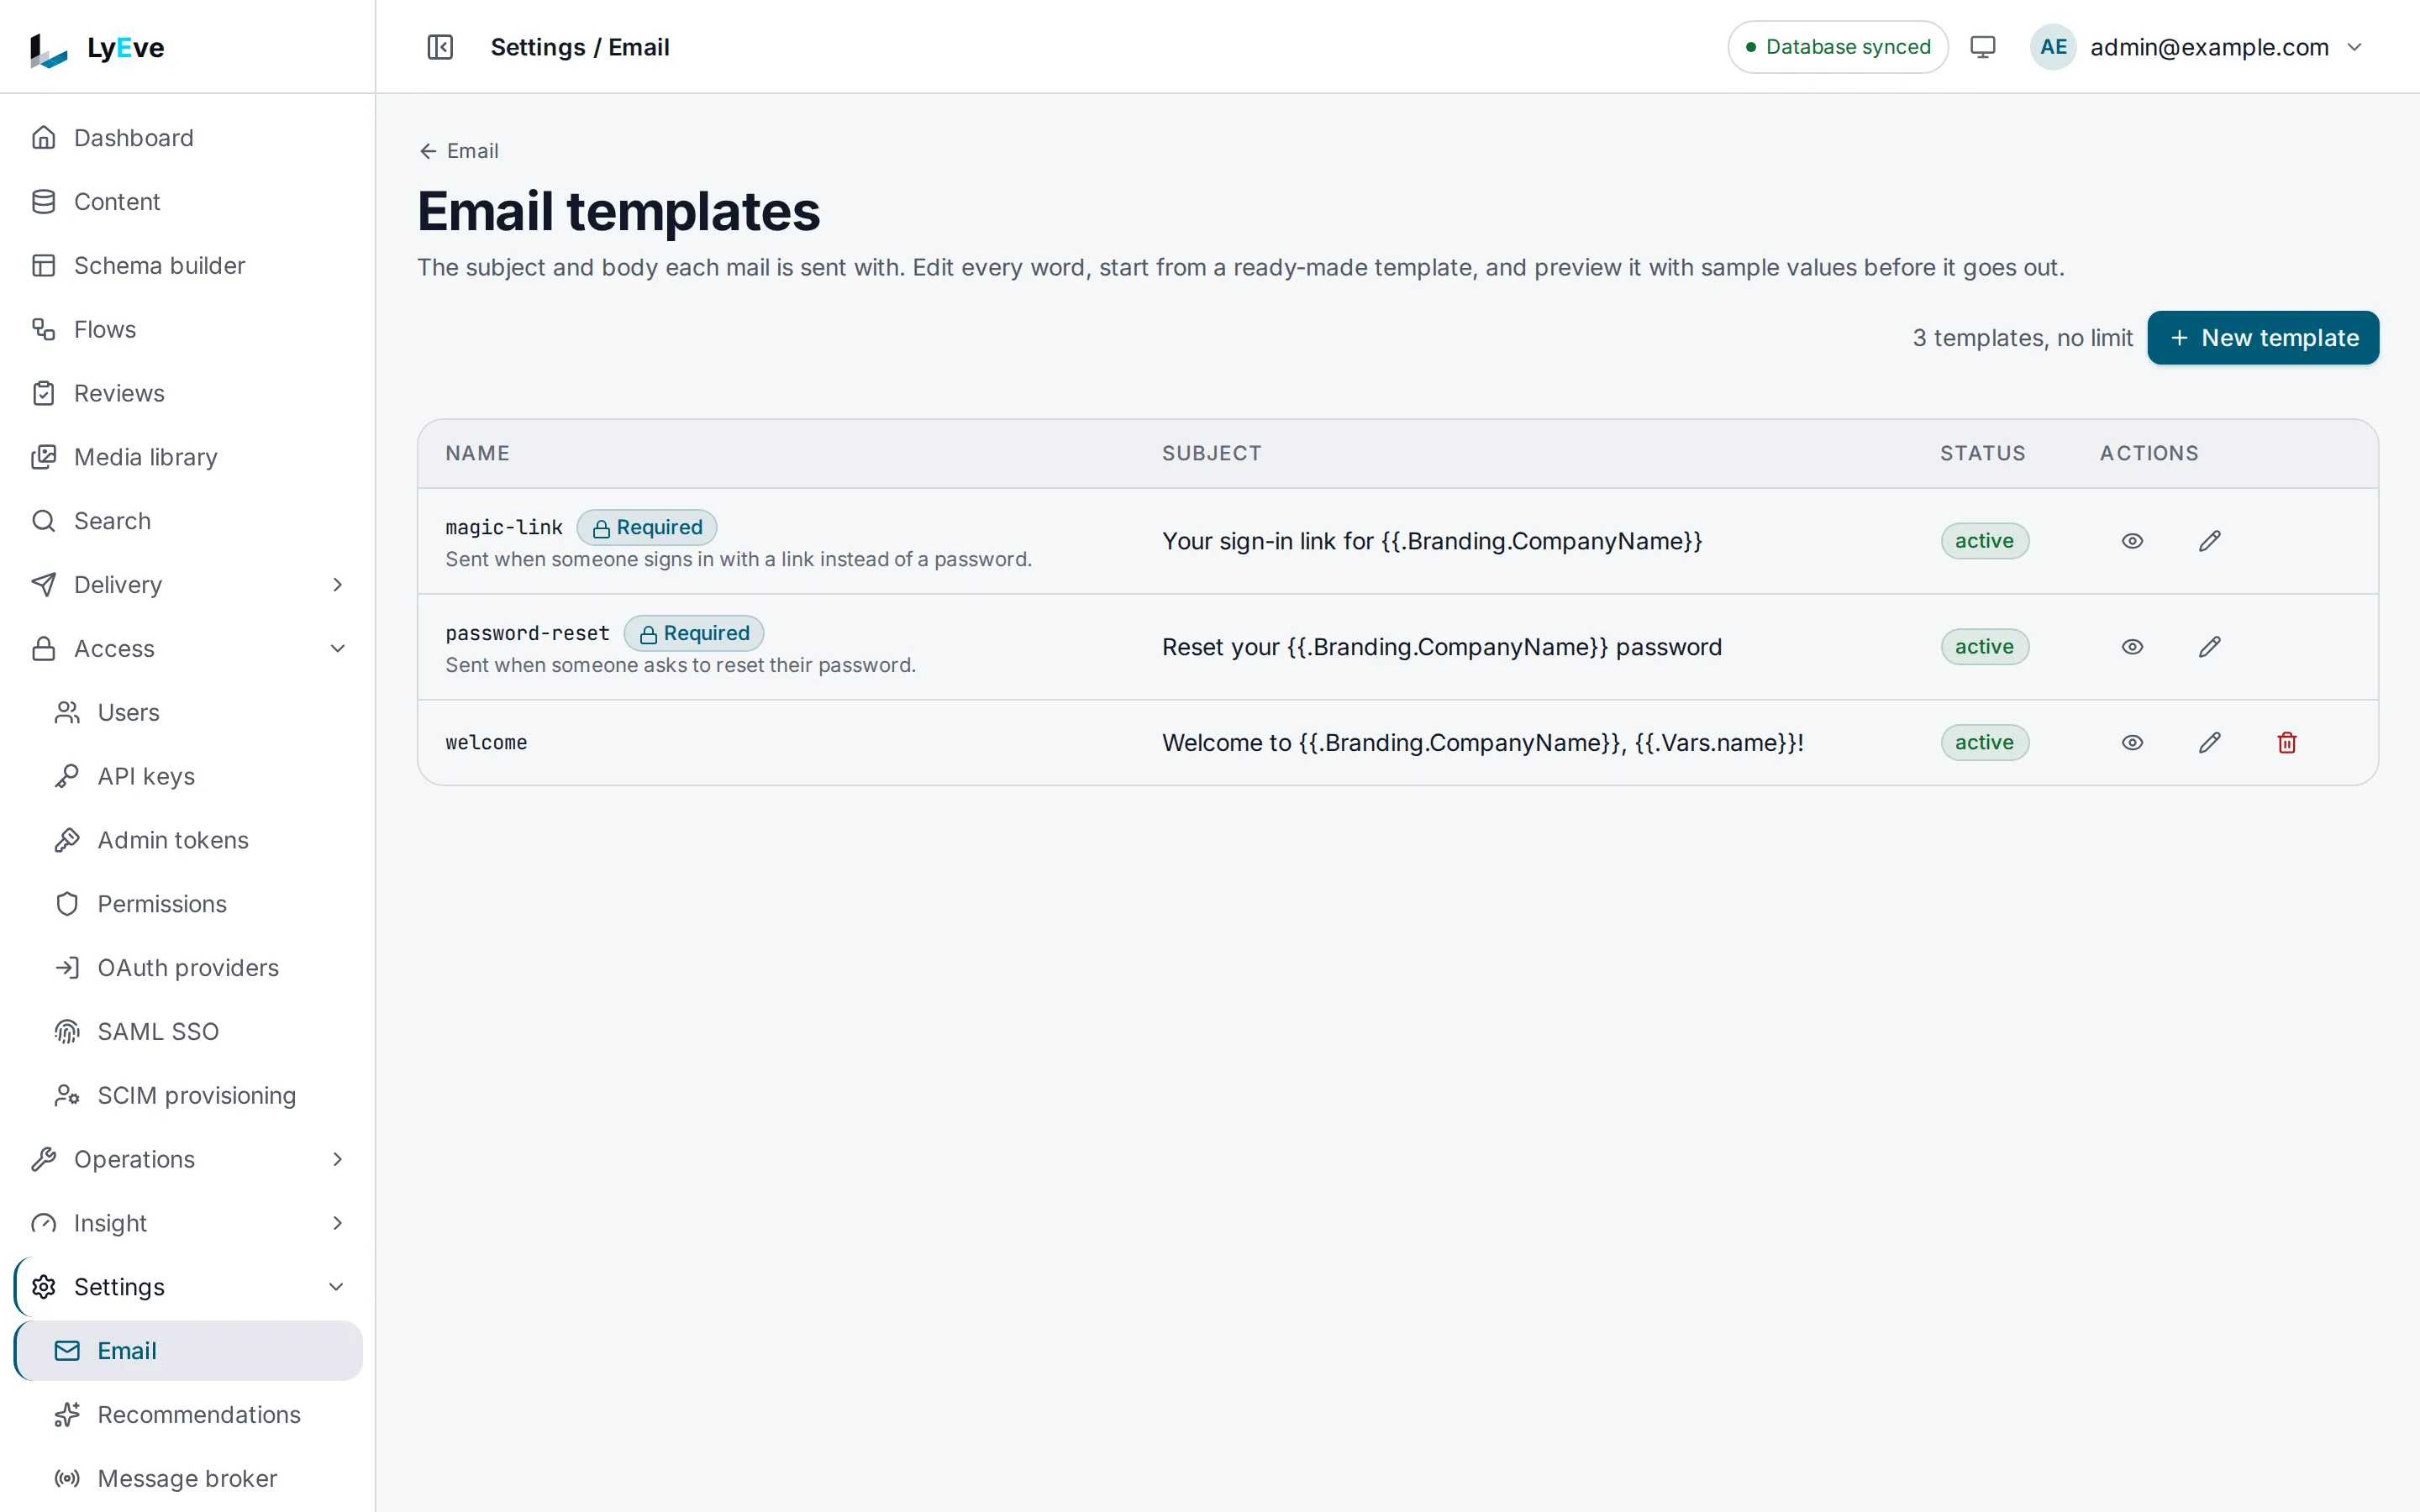
Task: Click the New template button
Action: (2263, 338)
